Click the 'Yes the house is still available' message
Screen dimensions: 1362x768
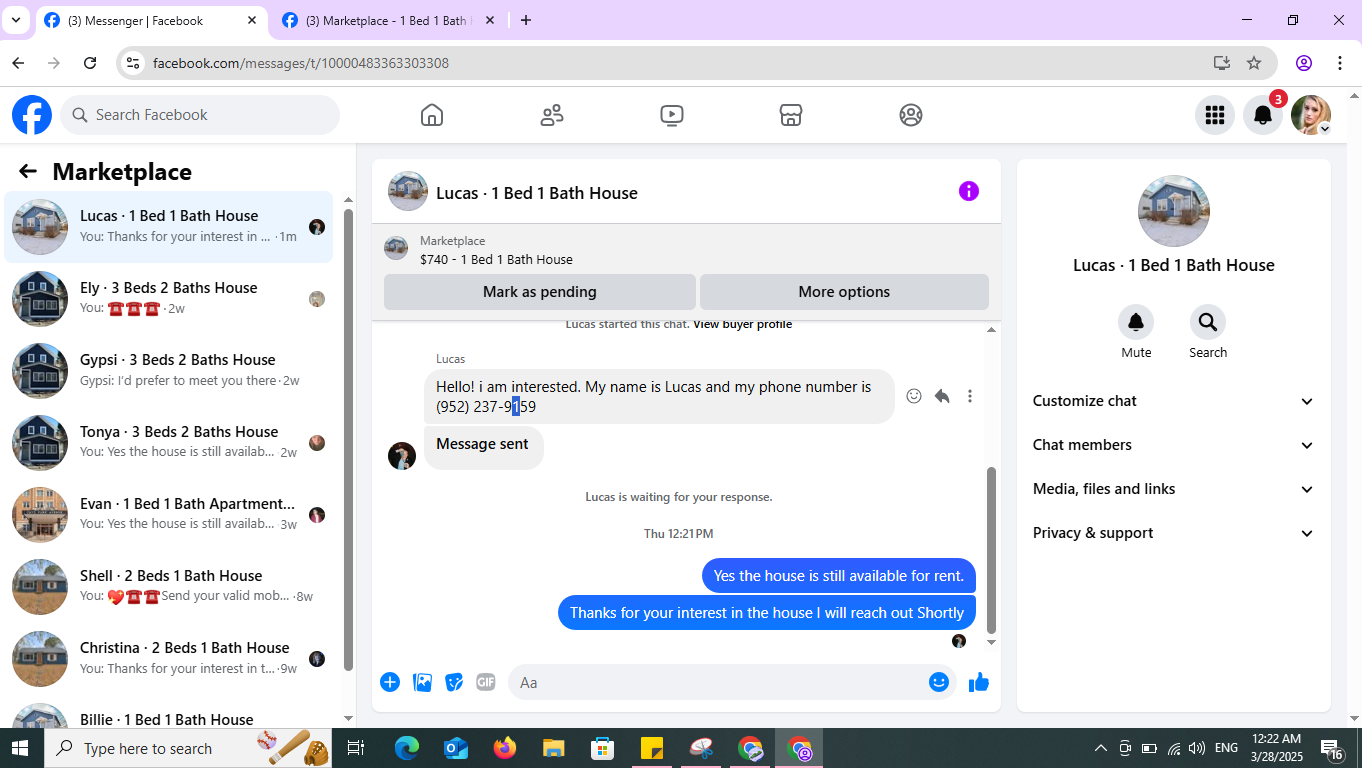pos(838,576)
